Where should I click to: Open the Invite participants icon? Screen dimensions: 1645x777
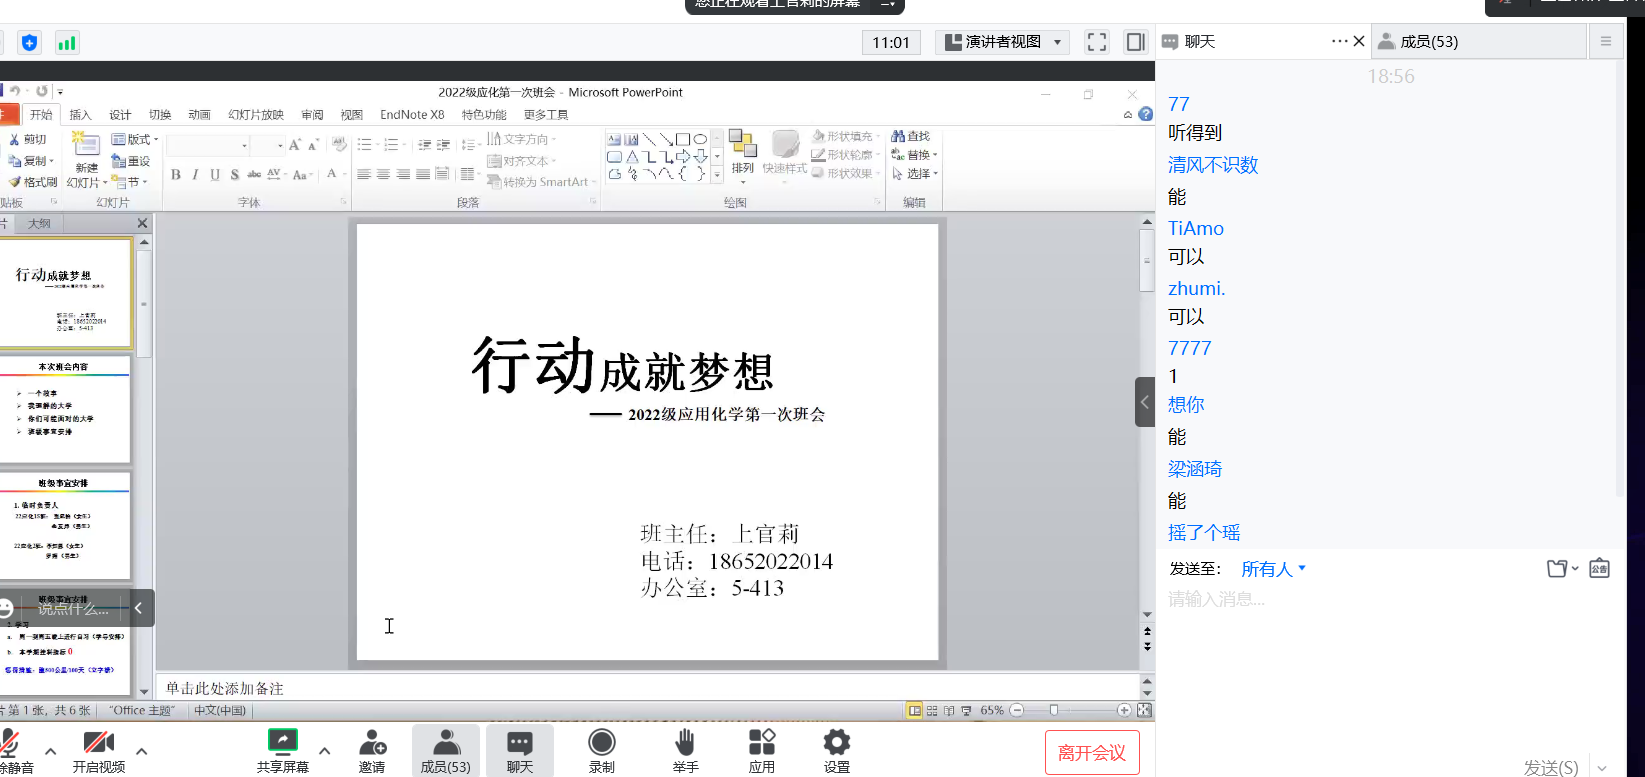click(372, 742)
